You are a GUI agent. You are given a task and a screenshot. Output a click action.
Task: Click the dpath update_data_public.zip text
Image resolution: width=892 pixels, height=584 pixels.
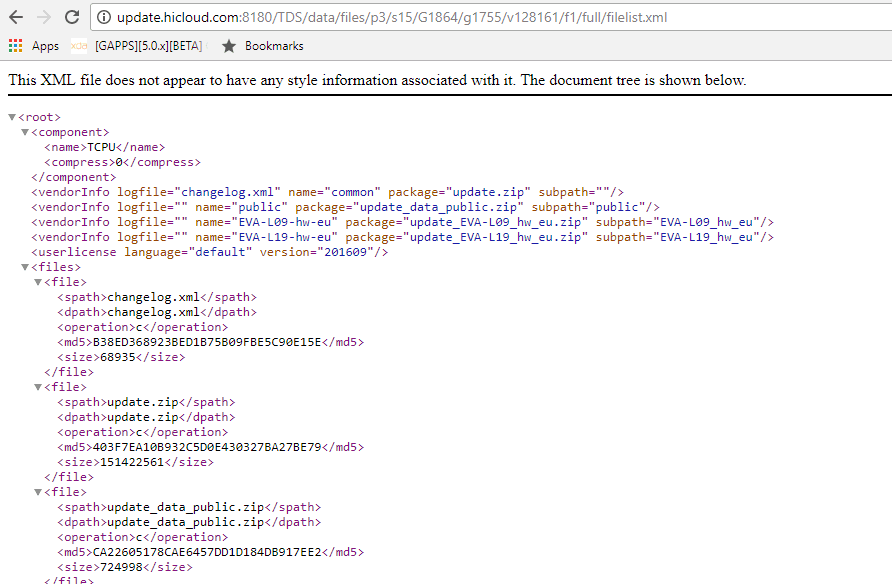186,522
